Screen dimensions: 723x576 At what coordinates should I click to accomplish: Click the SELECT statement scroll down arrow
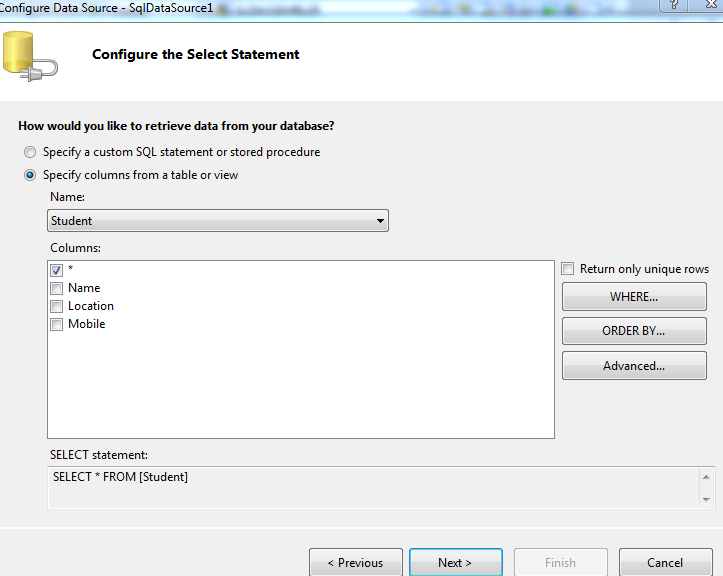point(706,499)
